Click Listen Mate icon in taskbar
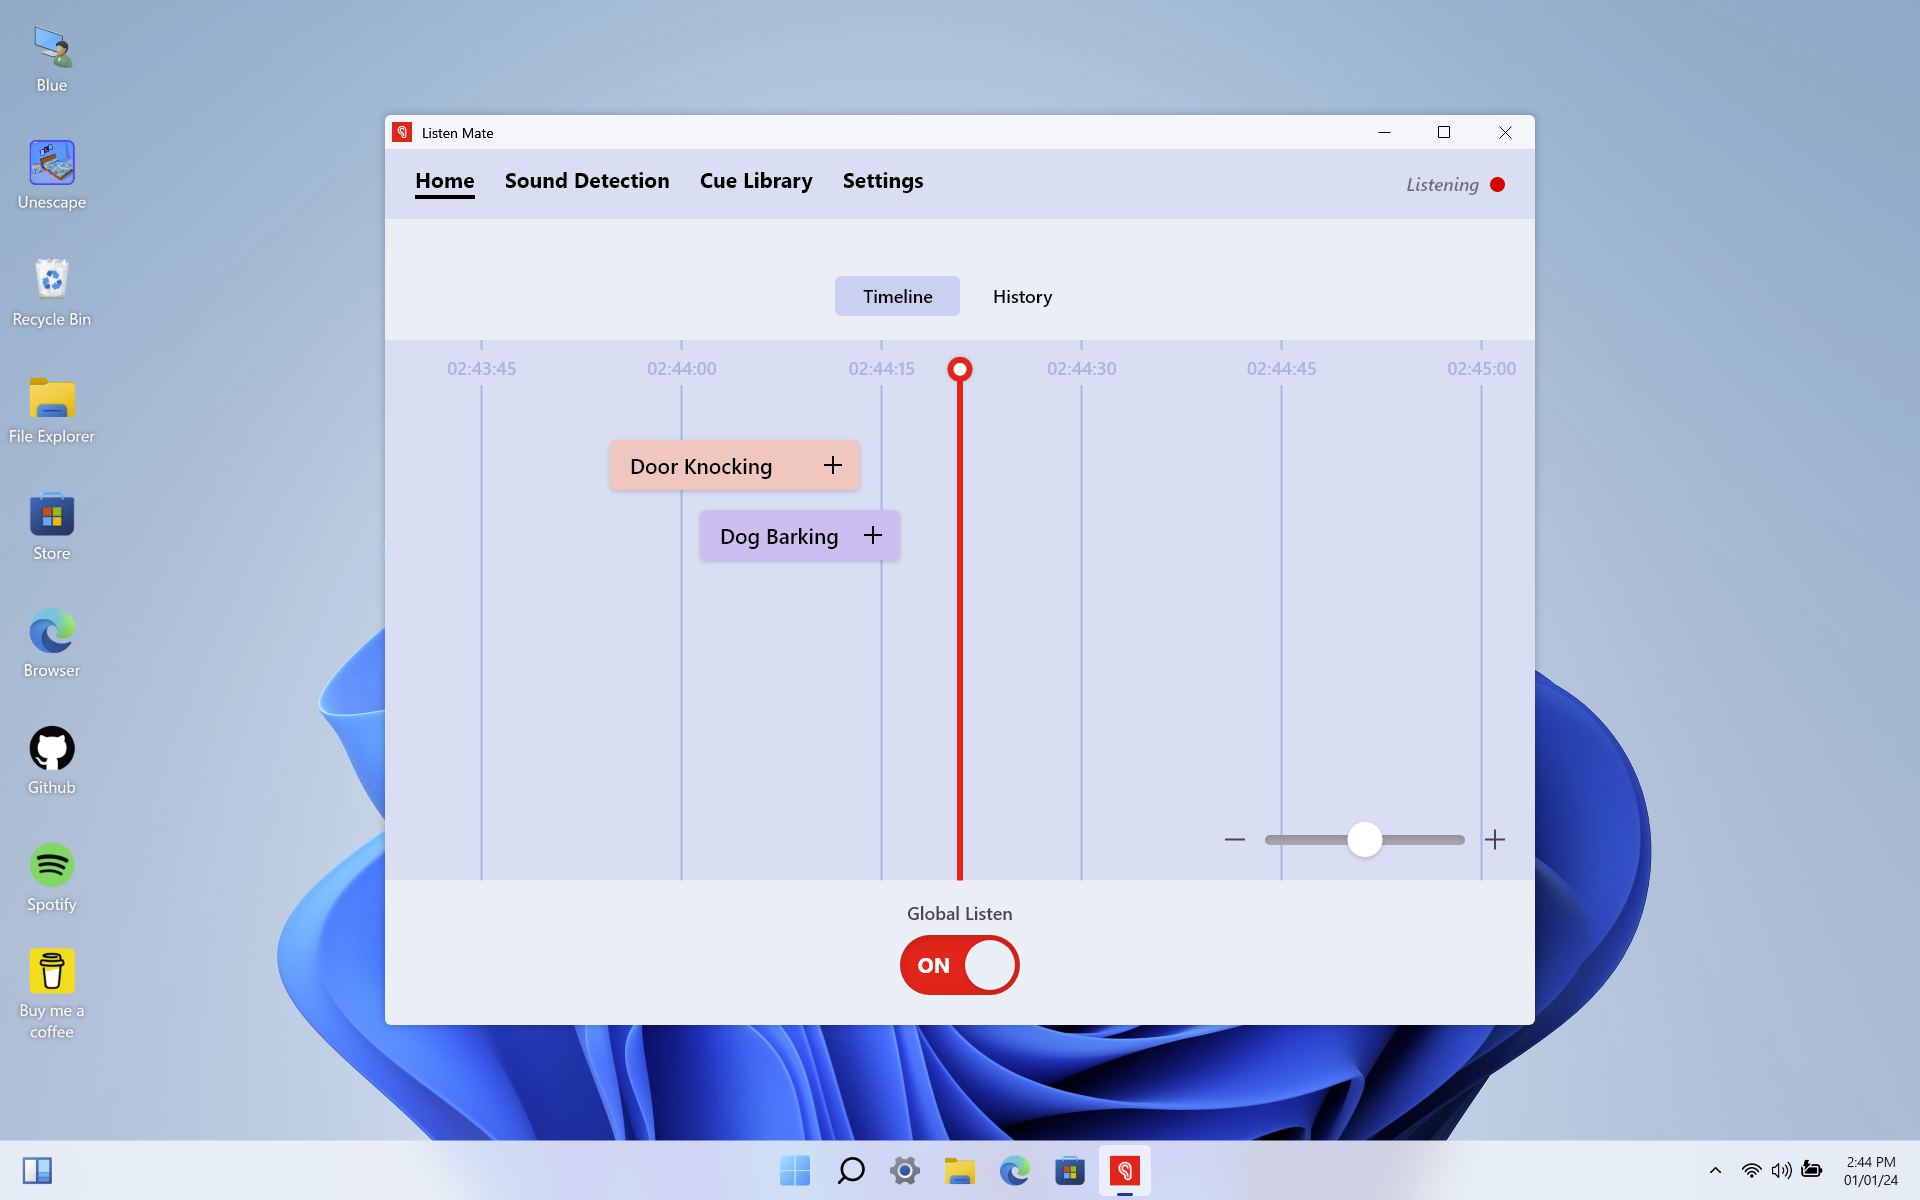Image resolution: width=1920 pixels, height=1200 pixels. [x=1124, y=1170]
